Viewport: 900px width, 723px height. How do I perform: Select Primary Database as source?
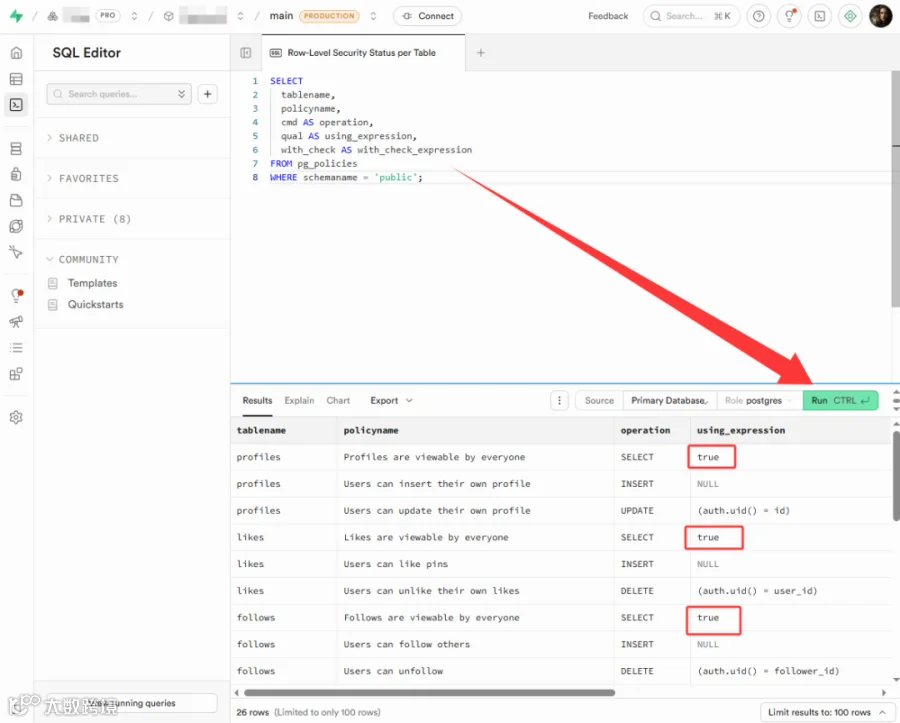click(x=669, y=401)
